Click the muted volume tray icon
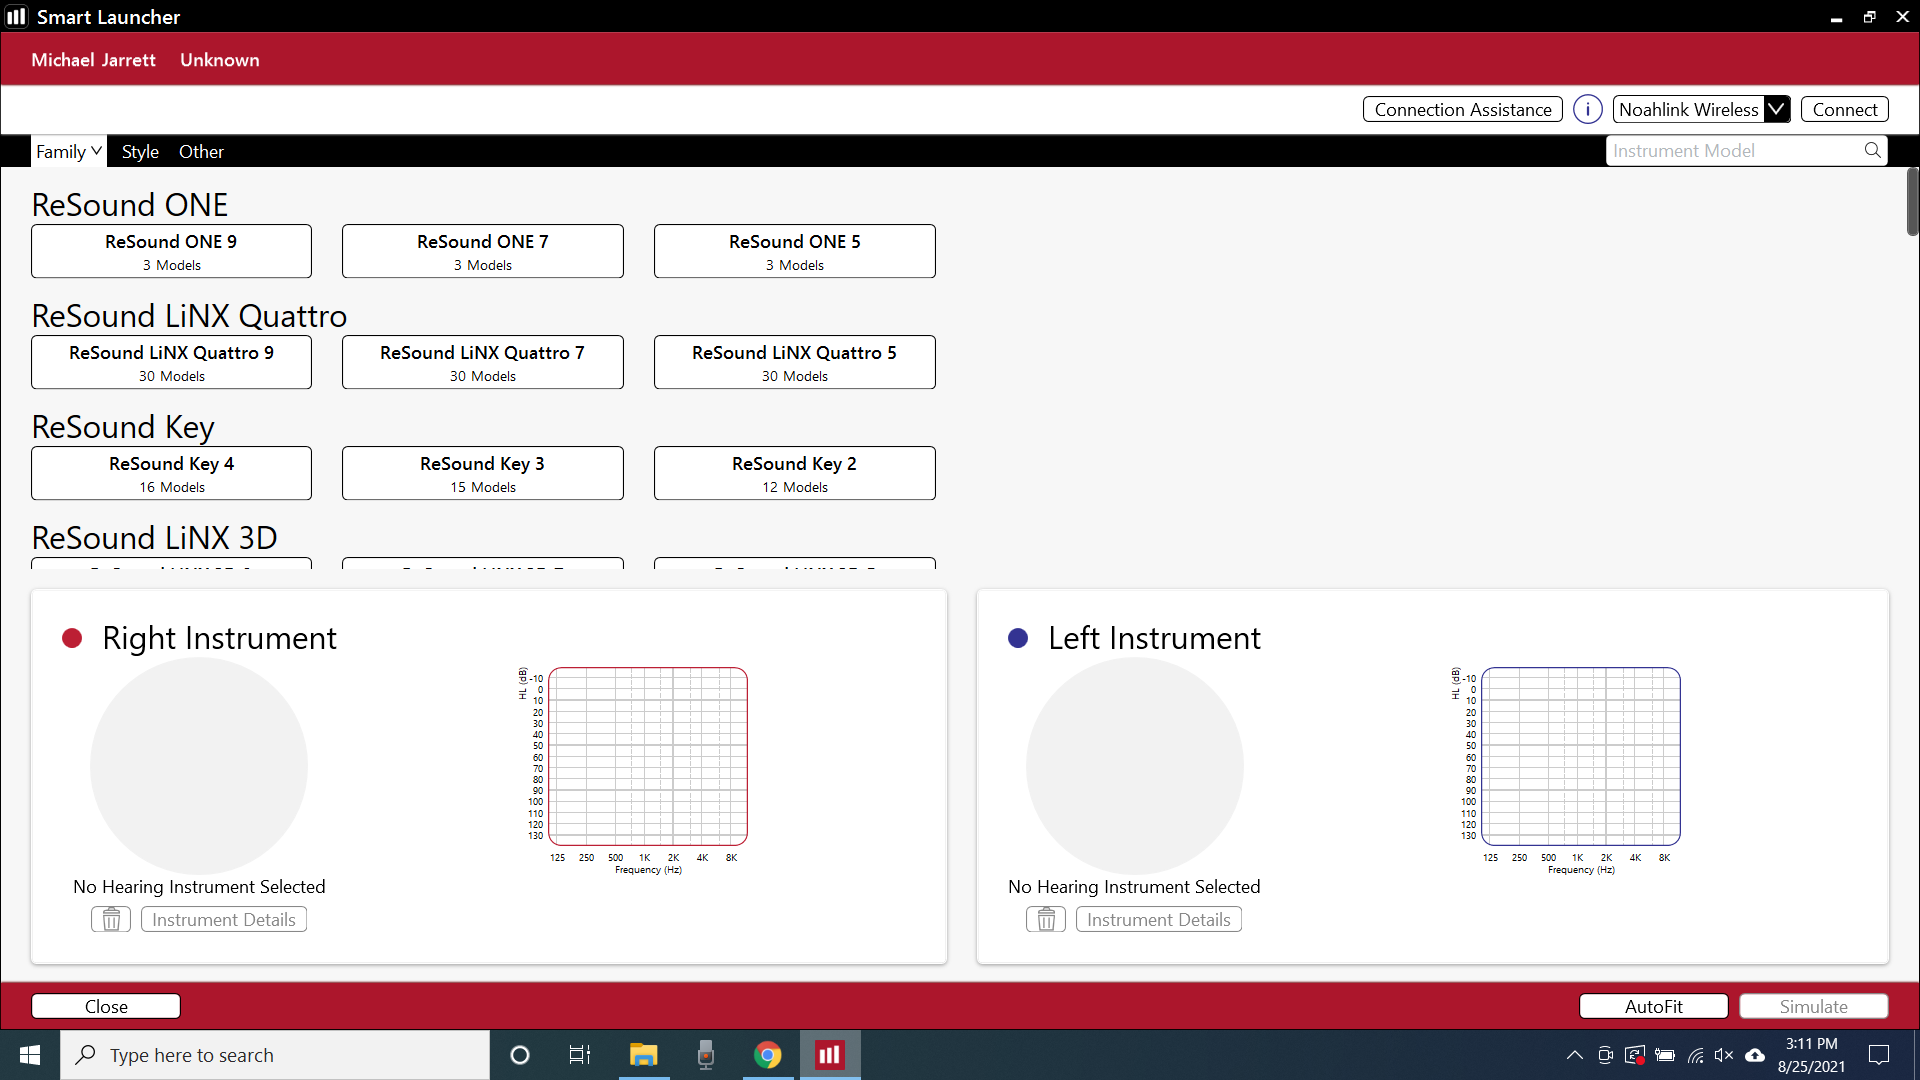The height and width of the screenshot is (1080, 1920). (1724, 1055)
